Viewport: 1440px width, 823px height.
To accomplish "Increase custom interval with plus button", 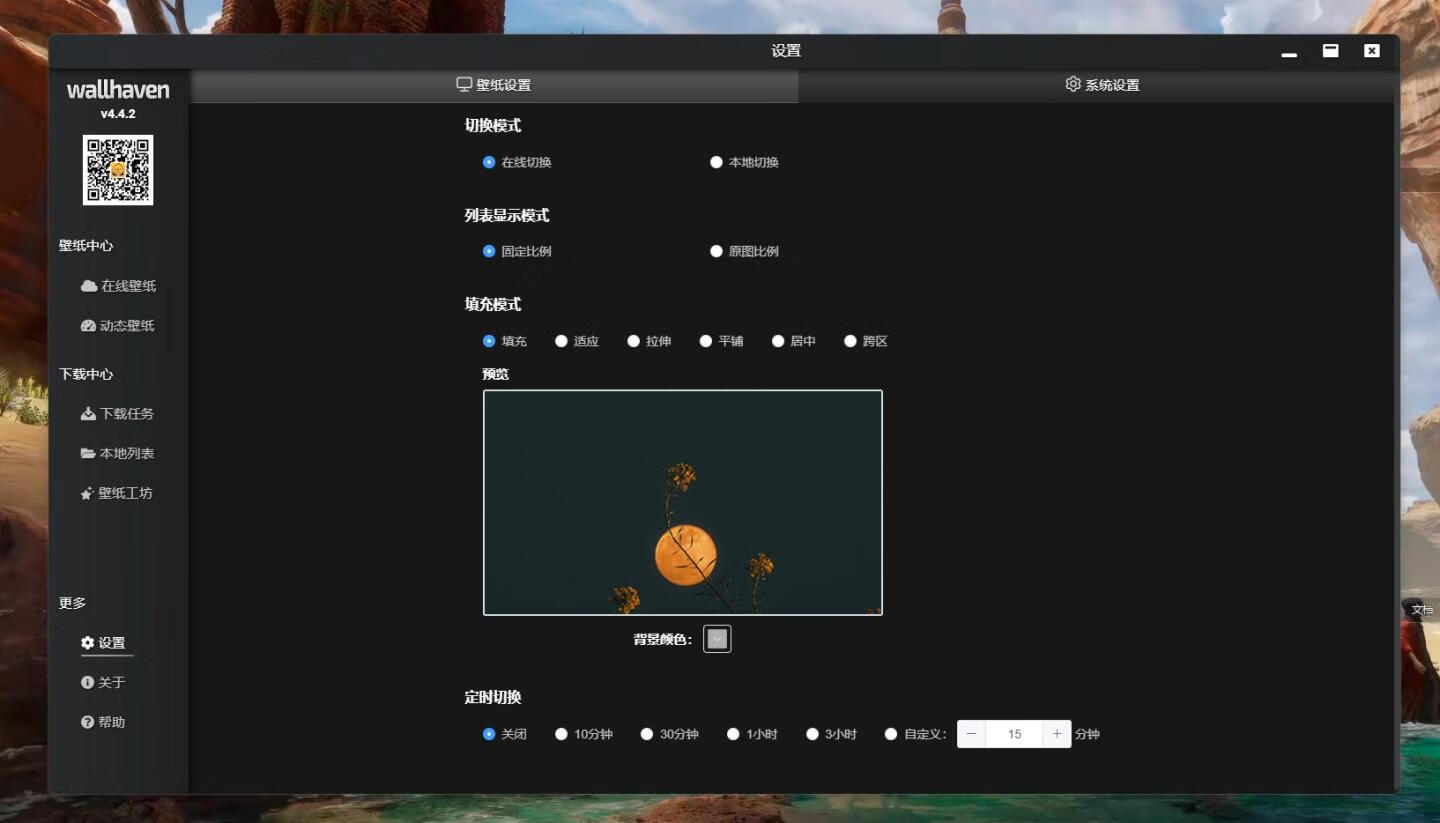I will (x=1057, y=735).
